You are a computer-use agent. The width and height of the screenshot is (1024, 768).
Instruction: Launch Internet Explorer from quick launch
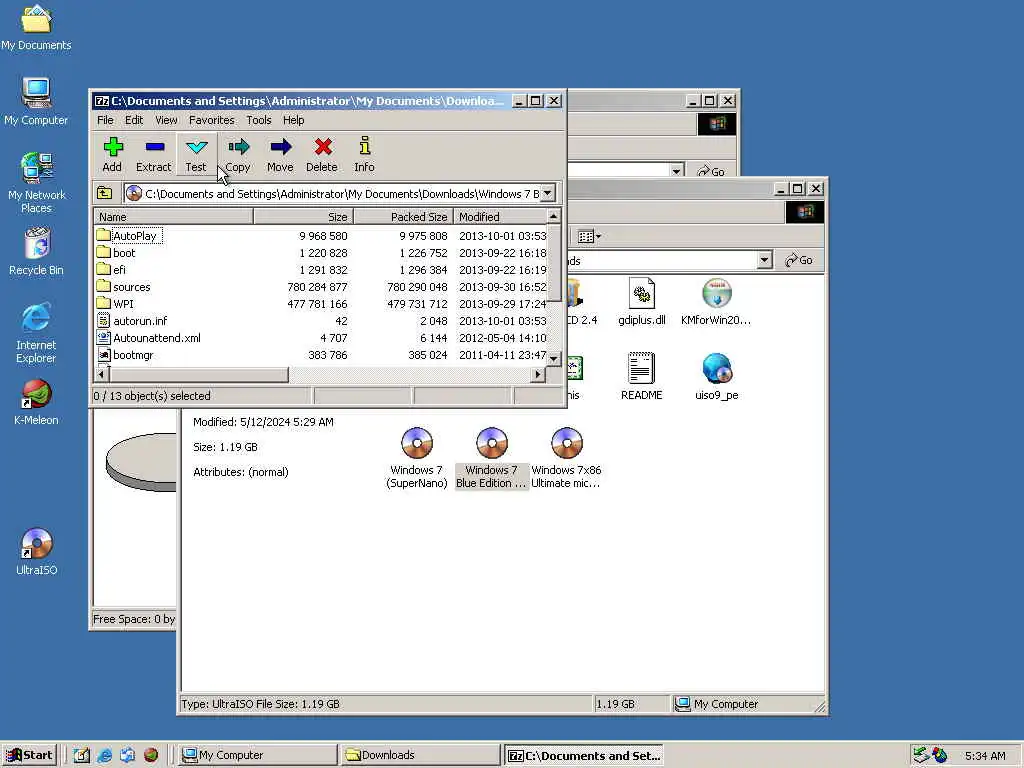coord(104,755)
